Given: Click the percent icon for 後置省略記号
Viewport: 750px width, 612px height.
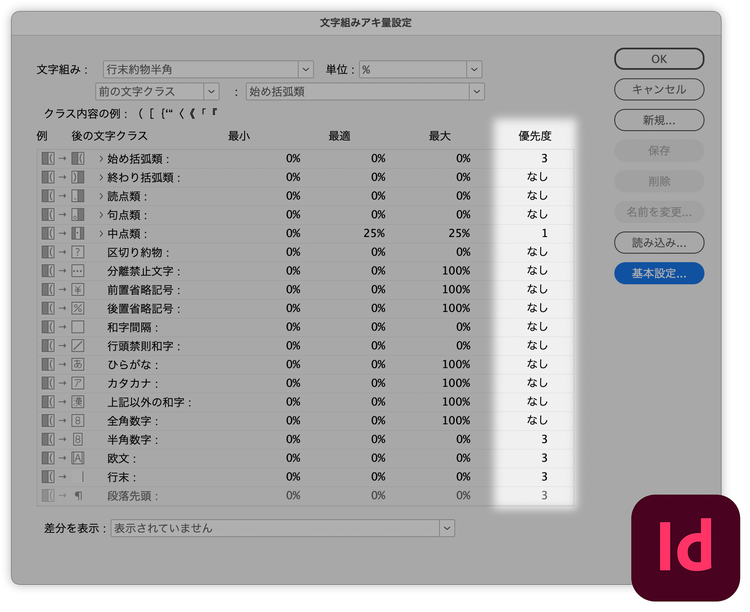Looking at the screenshot, I should (x=77, y=308).
